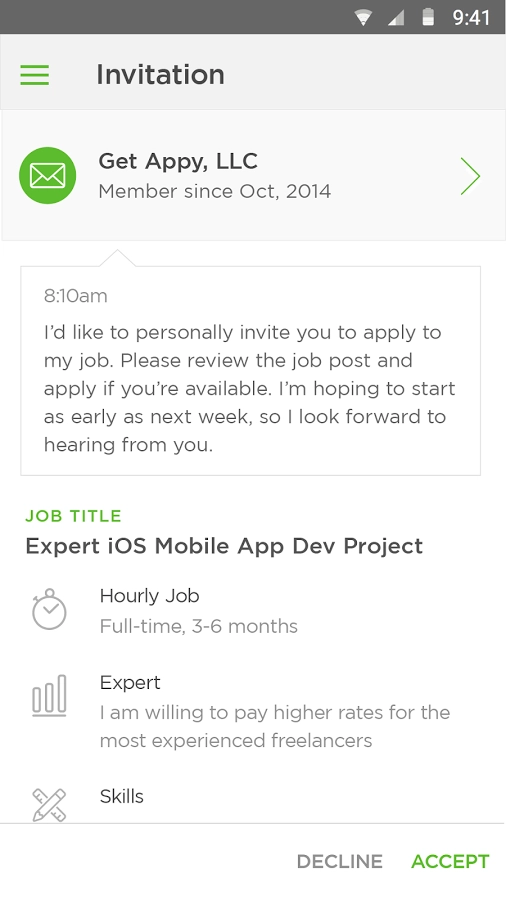This screenshot has width=506, height=900.
Task: Click the stopwatch Hourly Job icon
Action: (49, 609)
